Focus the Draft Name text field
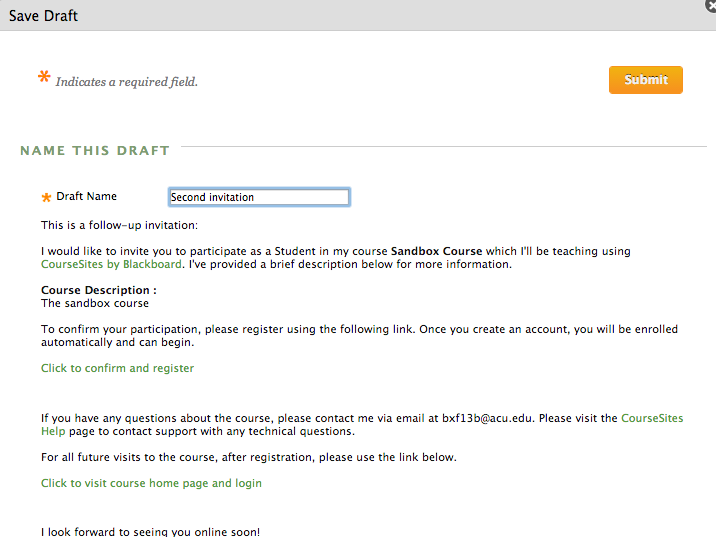 point(259,197)
